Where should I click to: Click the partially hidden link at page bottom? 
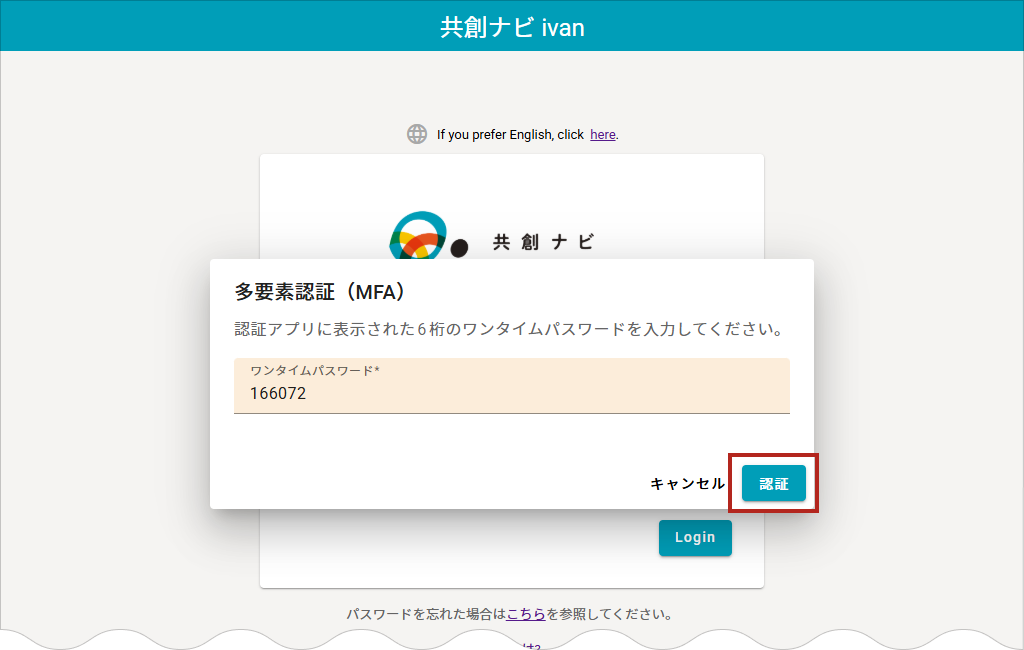[530, 645]
